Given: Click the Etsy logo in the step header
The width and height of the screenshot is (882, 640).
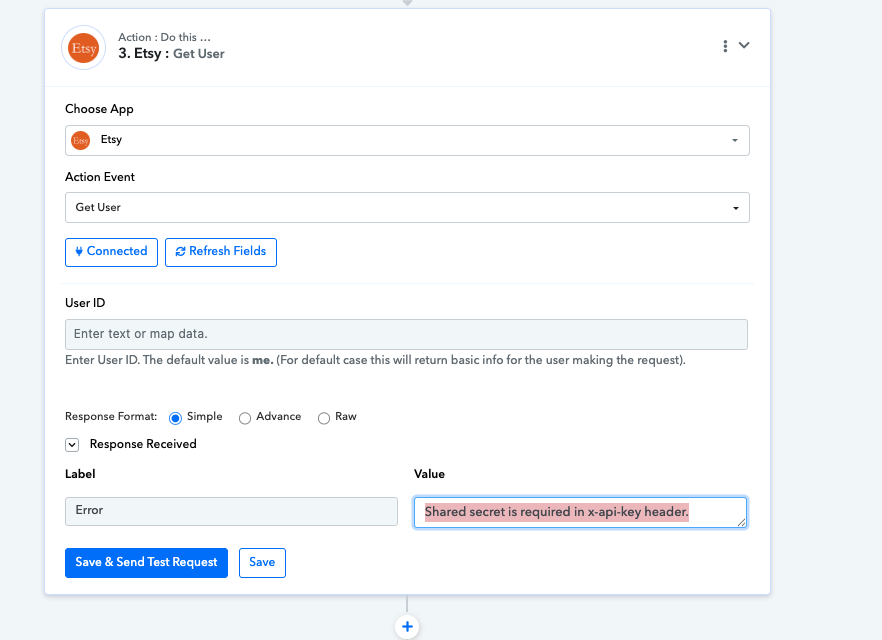Looking at the screenshot, I should tap(83, 47).
